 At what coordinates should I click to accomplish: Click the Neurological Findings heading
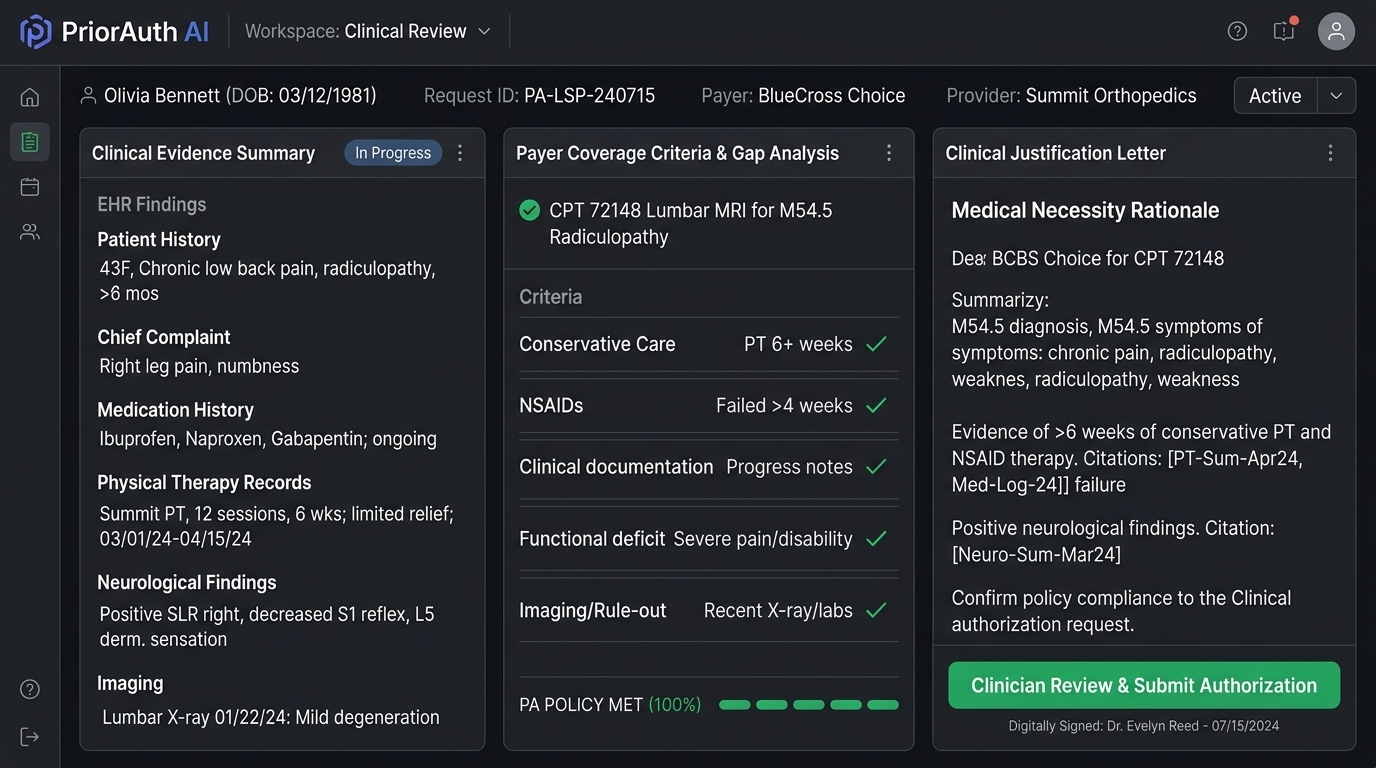click(x=187, y=582)
